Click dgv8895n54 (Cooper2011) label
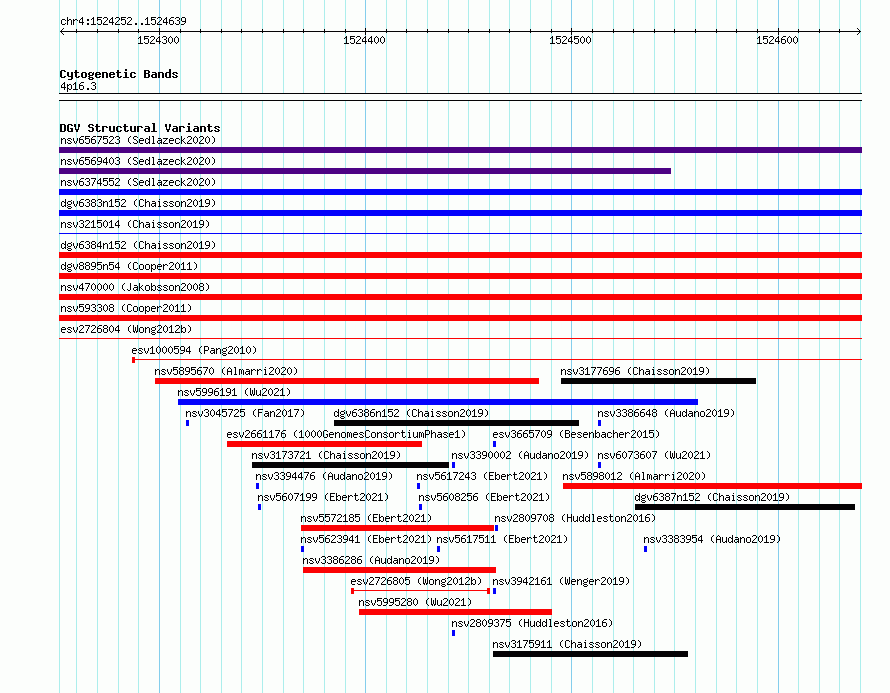The width and height of the screenshot is (890, 693). [x=129, y=266]
